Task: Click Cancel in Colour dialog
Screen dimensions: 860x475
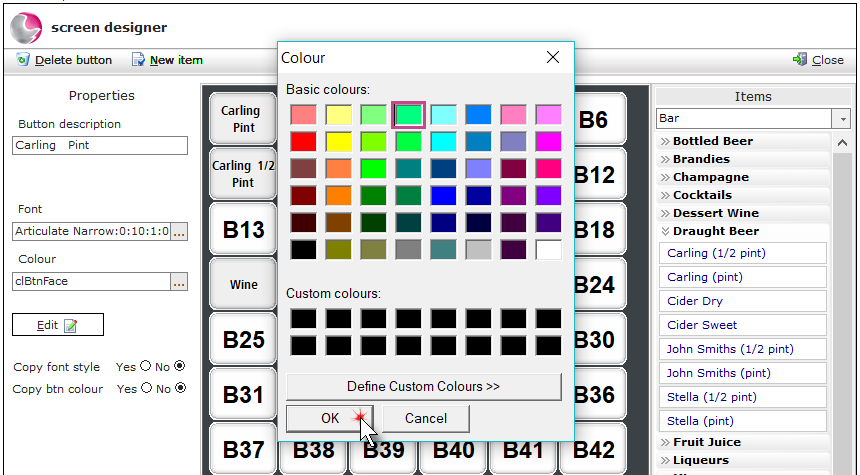Action: coord(426,419)
